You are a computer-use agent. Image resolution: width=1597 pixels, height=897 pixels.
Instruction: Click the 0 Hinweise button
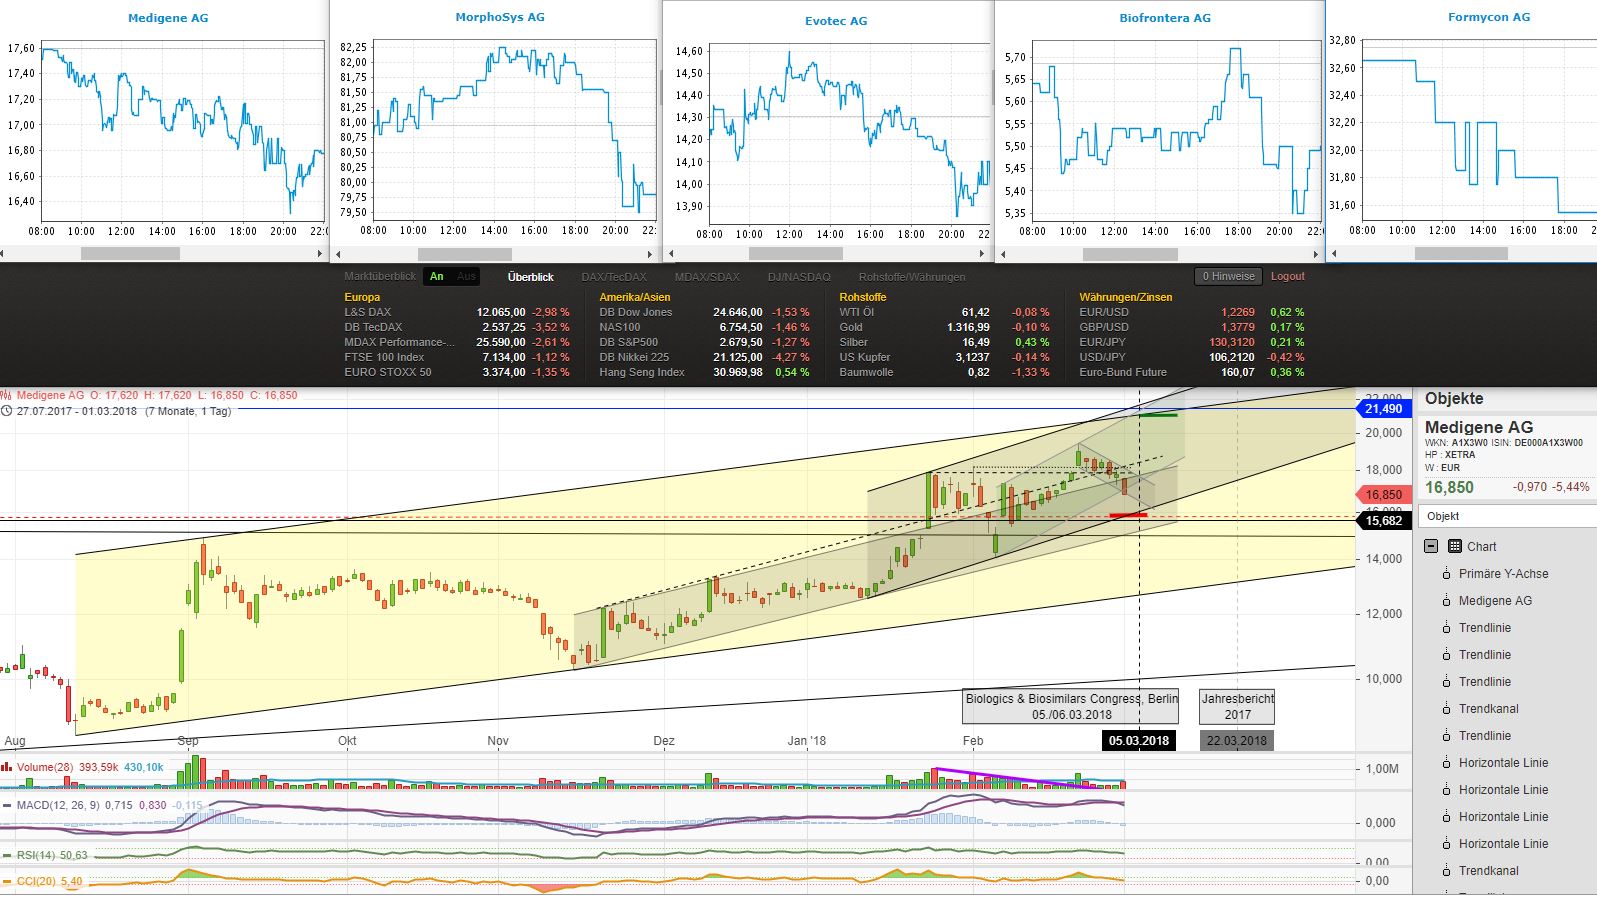(1228, 276)
